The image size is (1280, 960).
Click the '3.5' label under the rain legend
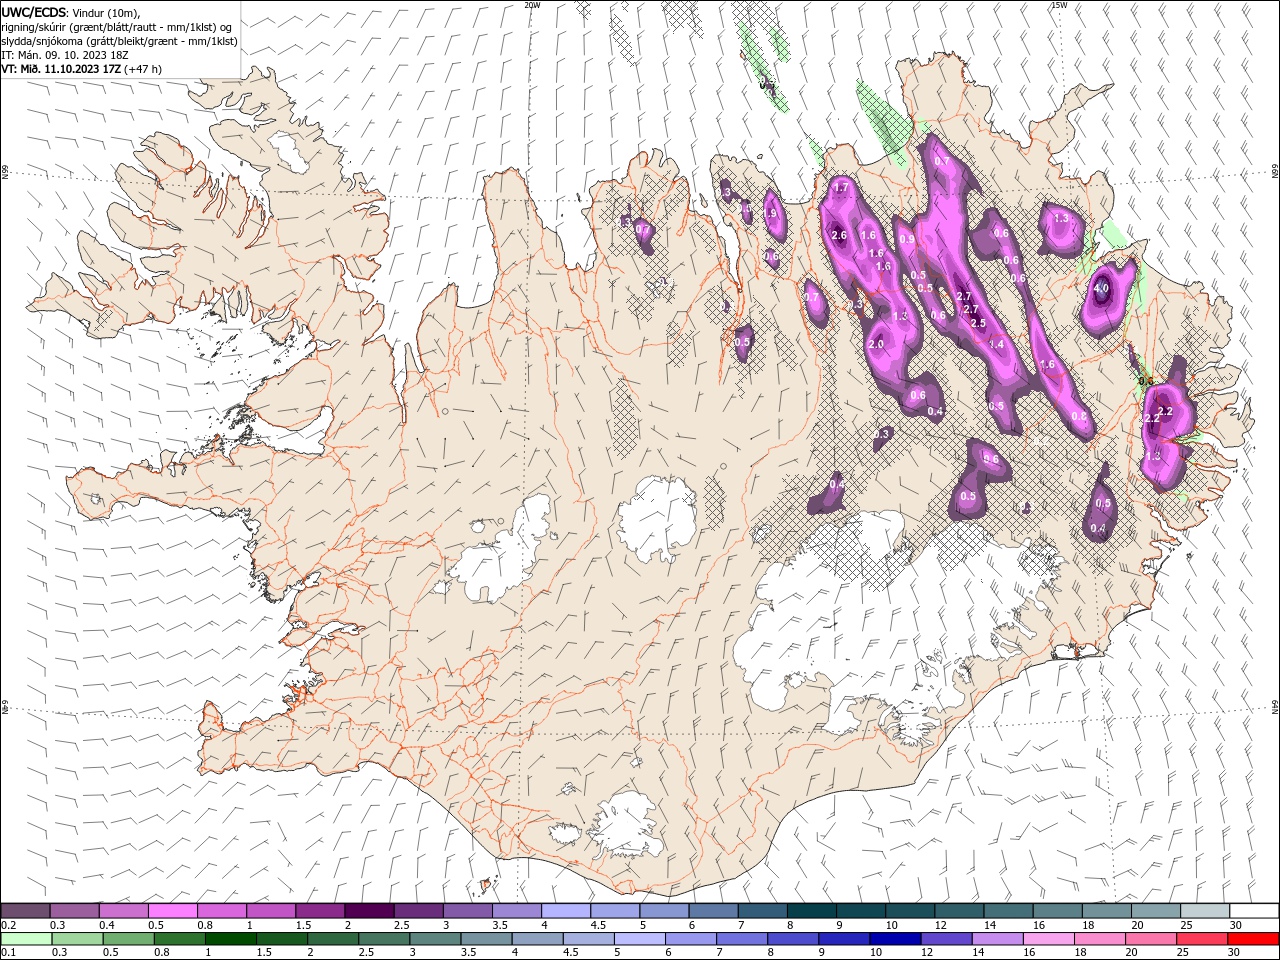(468, 952)
